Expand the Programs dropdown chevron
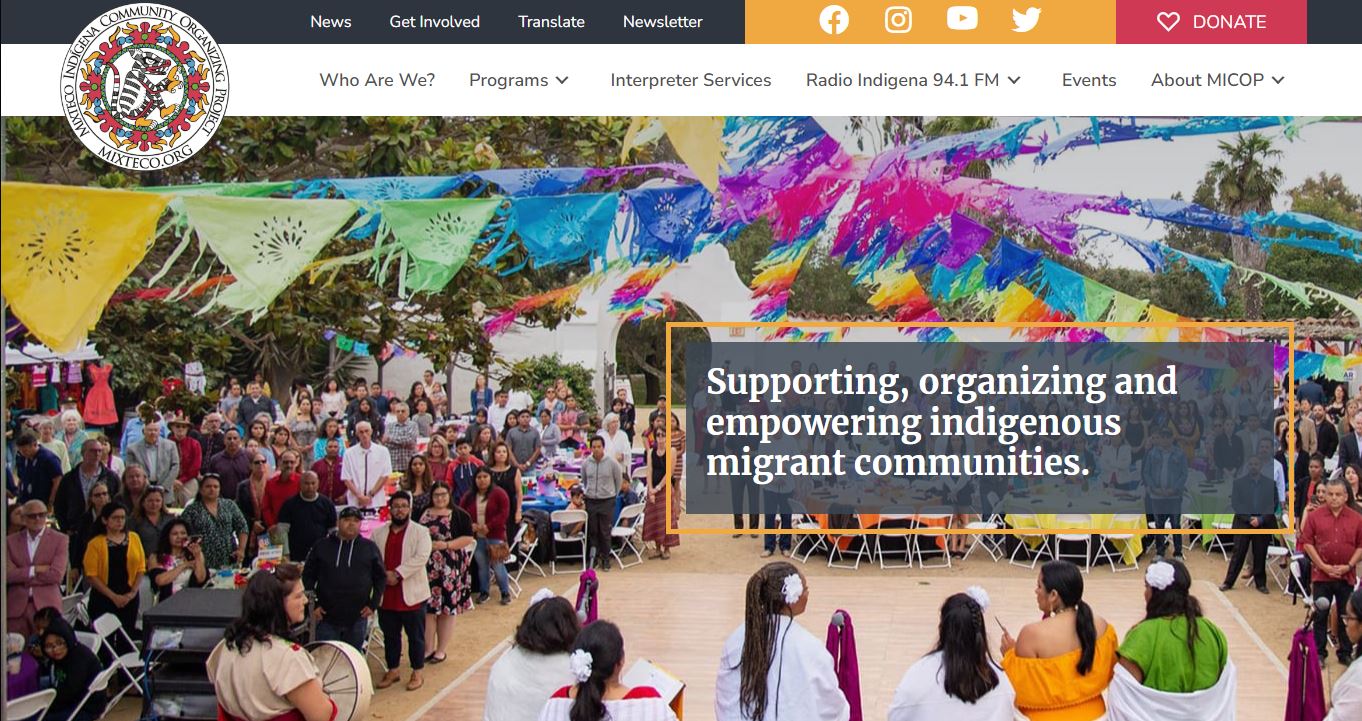Image resolution: width=1362 pixels, height=721 pixels. (563, 80)
